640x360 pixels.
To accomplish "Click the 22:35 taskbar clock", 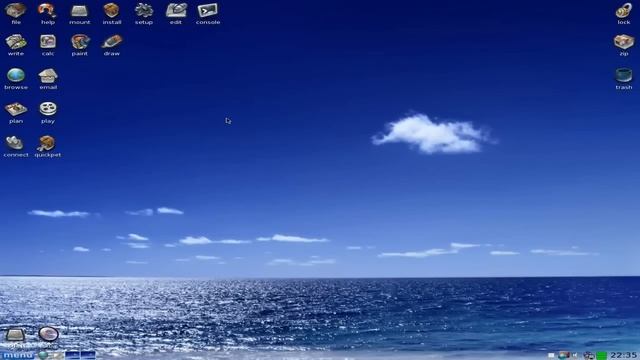I will (x=624, y=356).
